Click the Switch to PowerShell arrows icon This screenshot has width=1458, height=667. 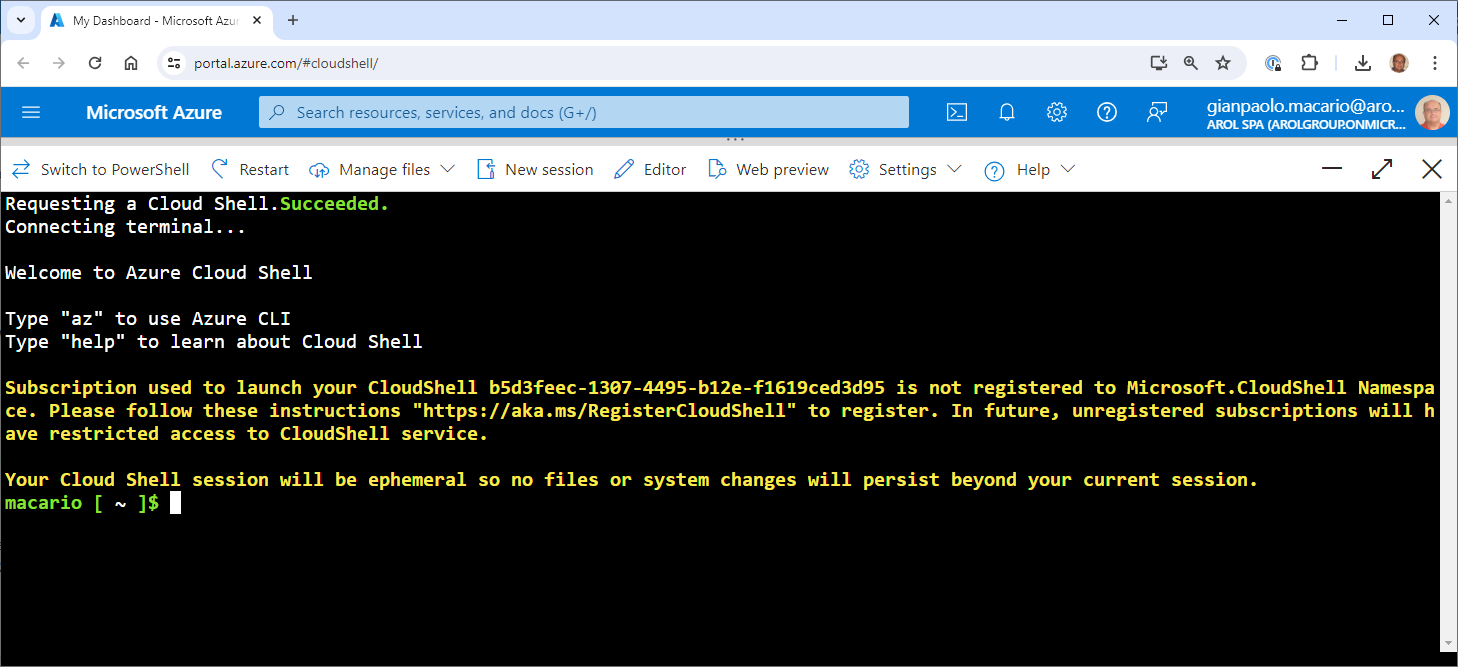pos(21,169)
